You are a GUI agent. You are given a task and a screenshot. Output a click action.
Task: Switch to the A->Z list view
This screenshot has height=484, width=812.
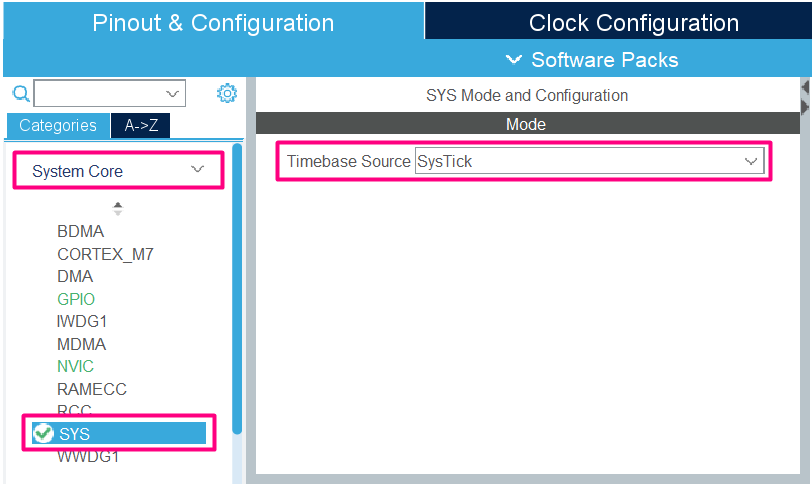(140, 126)
